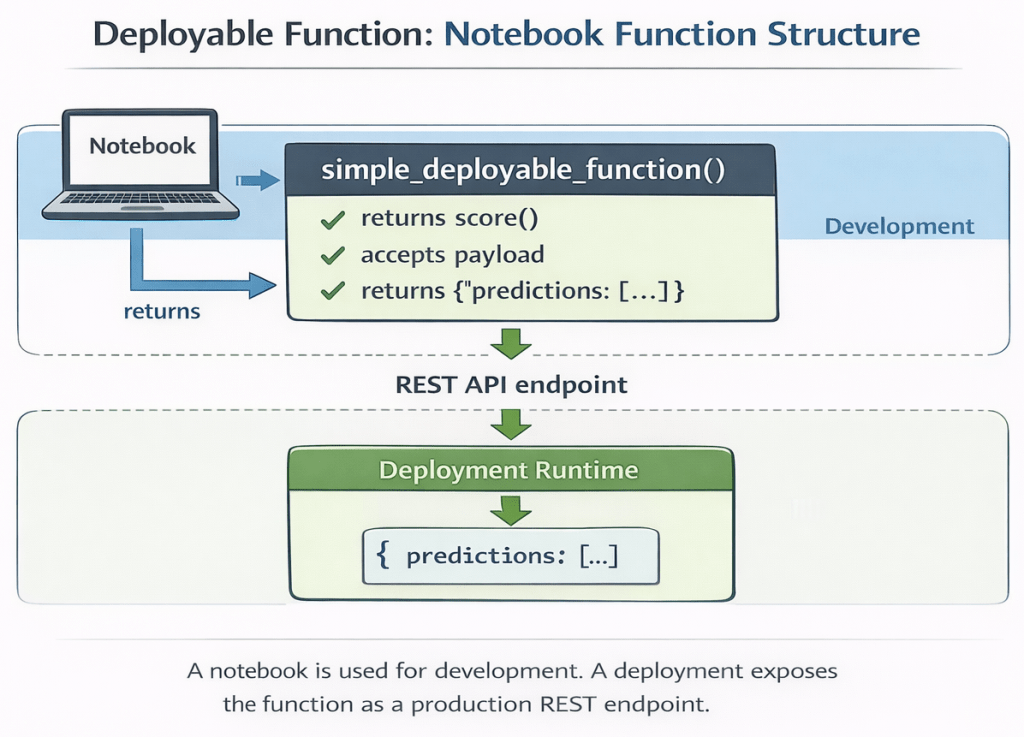This screenshot has width=1024, height=737.
Task: Select the green Deployment Runtime header
Action: tap(510, 470)
